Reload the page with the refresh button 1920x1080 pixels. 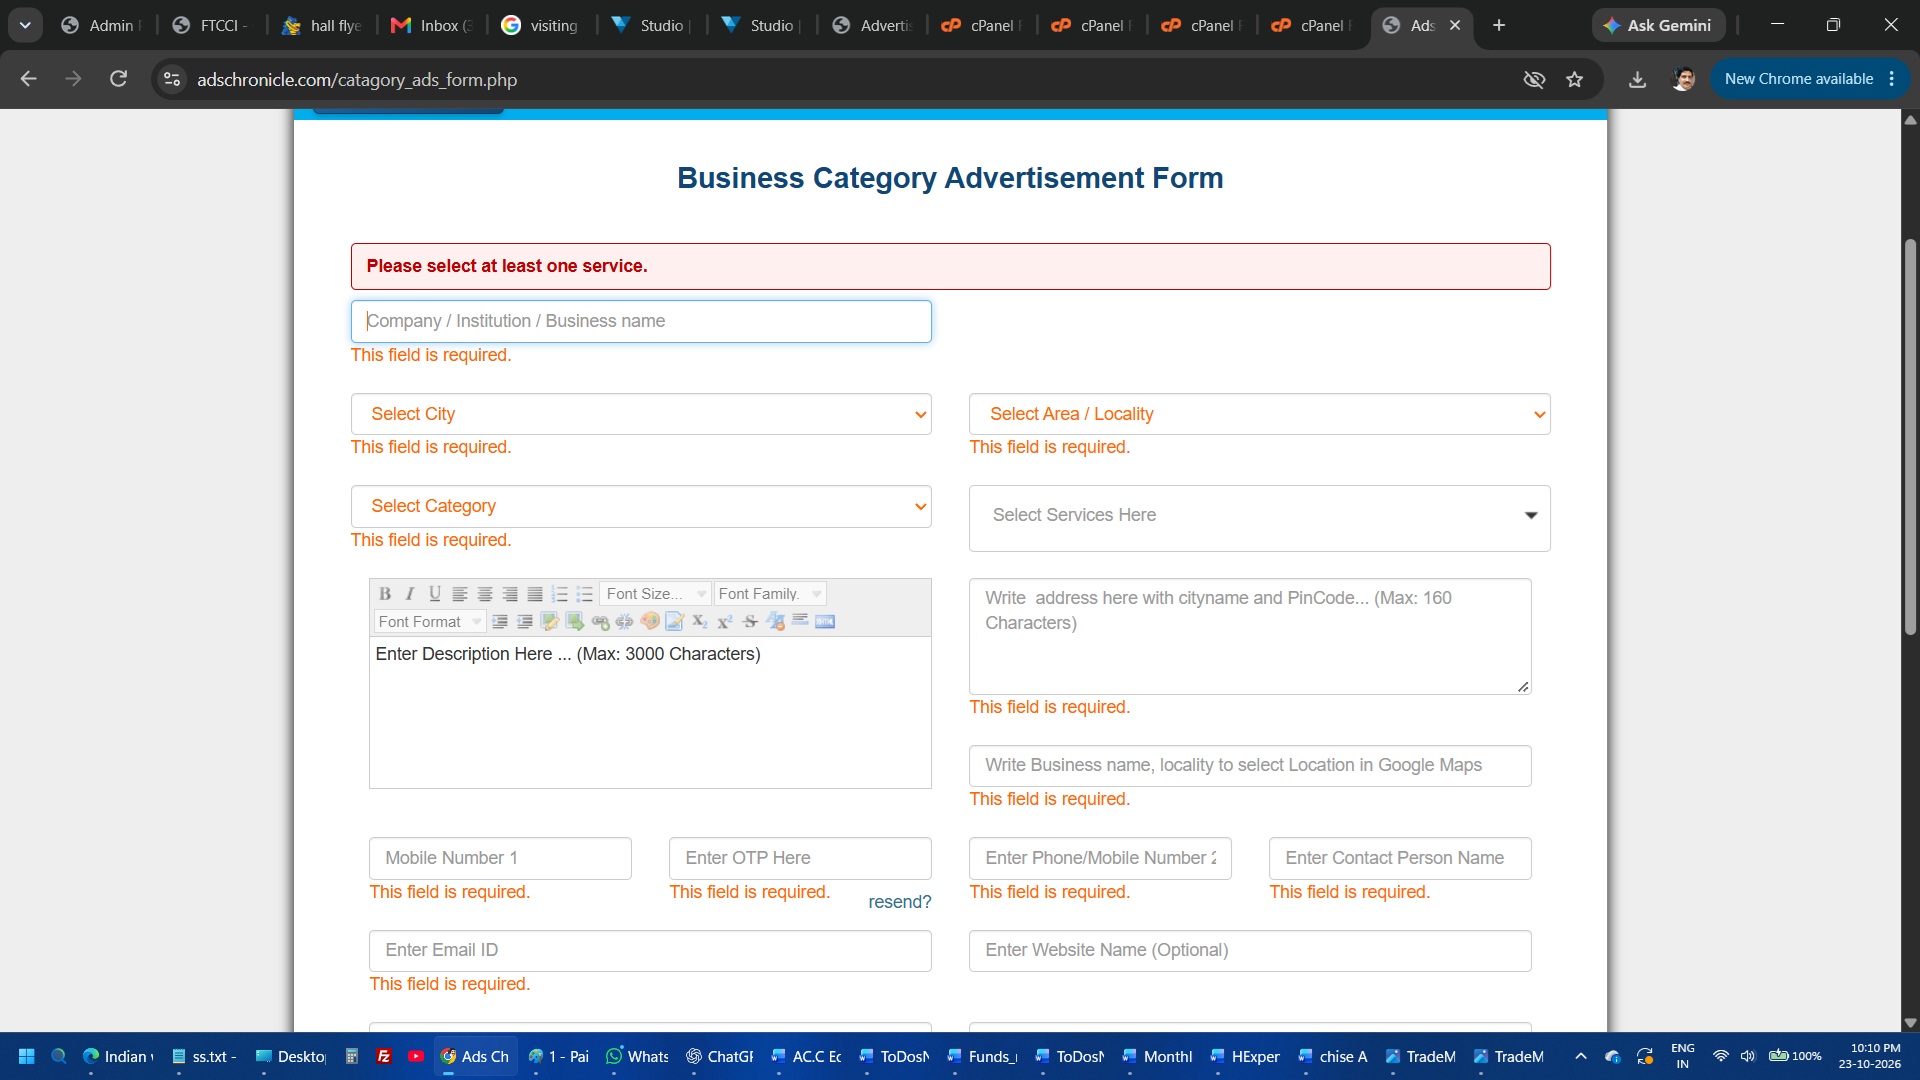118,79
